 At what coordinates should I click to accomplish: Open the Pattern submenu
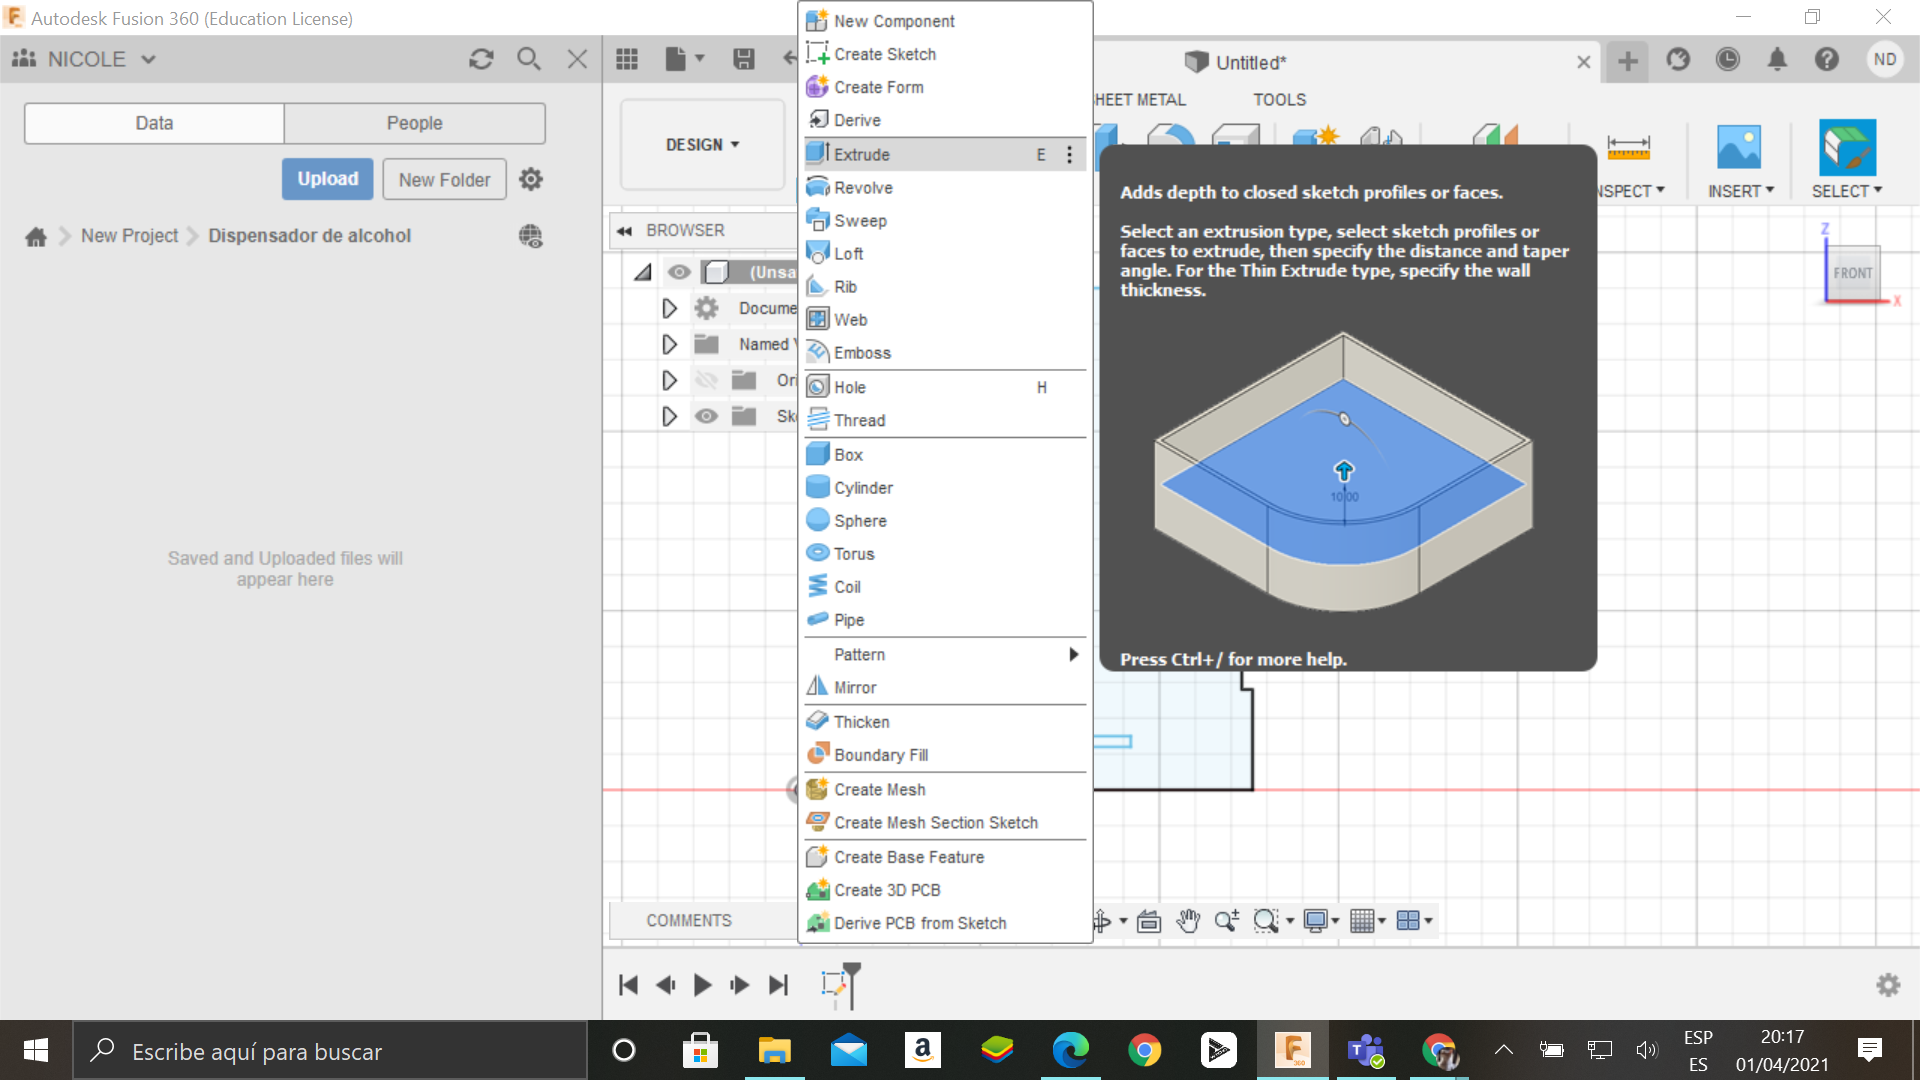944,655
